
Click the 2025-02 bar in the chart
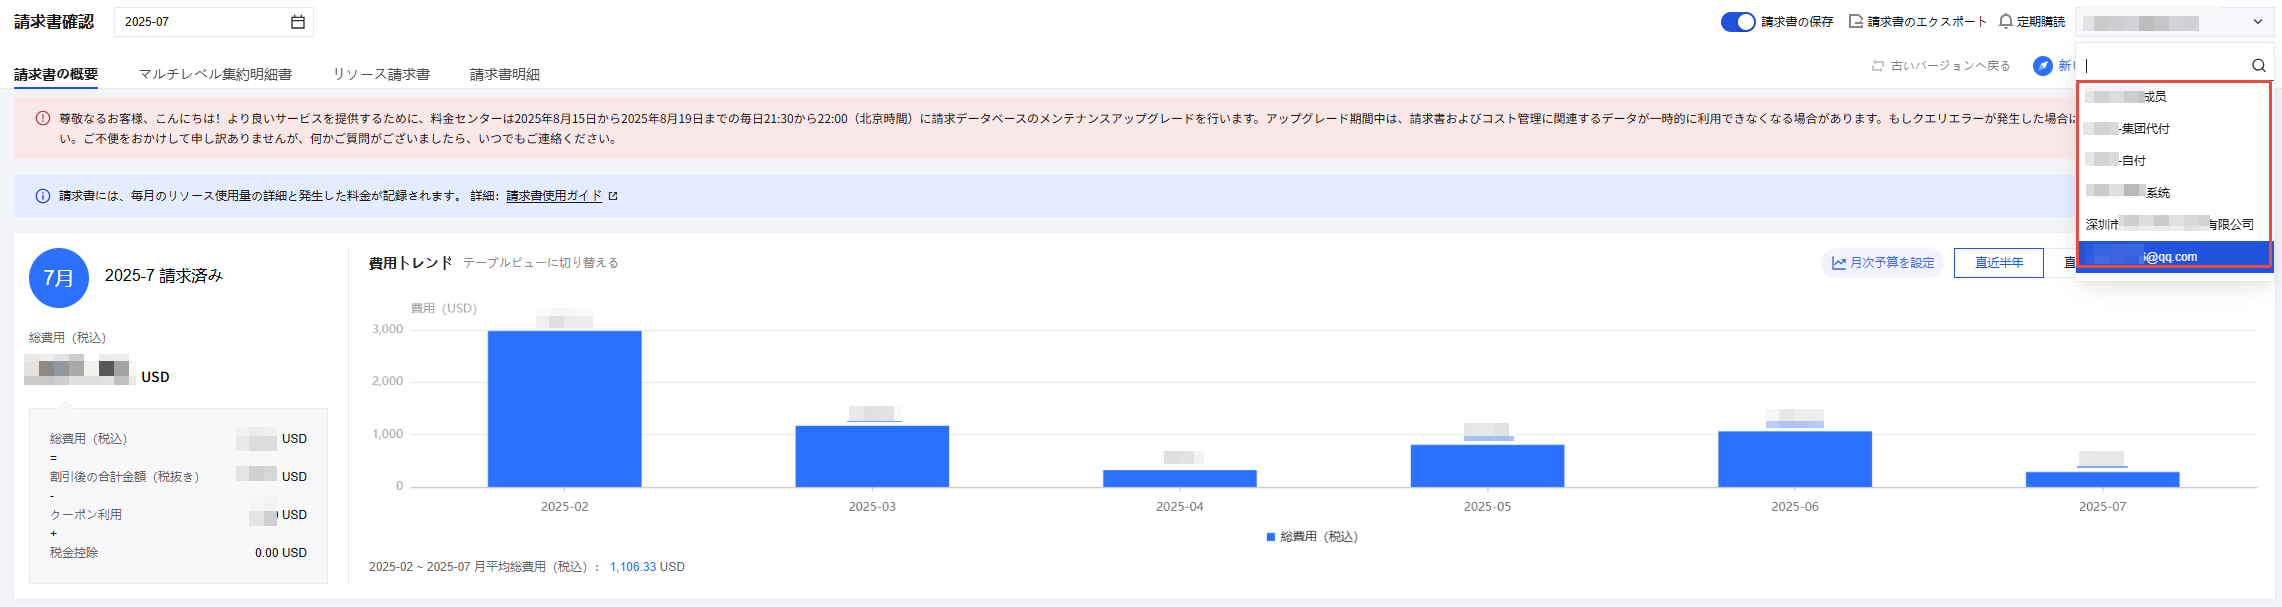point(564,408)
